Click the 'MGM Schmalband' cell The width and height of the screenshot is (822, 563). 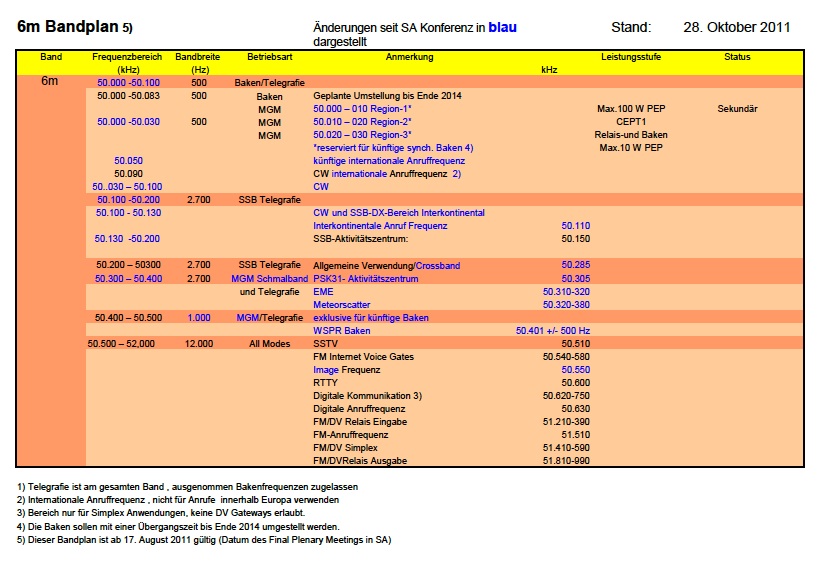pos(269,278)
